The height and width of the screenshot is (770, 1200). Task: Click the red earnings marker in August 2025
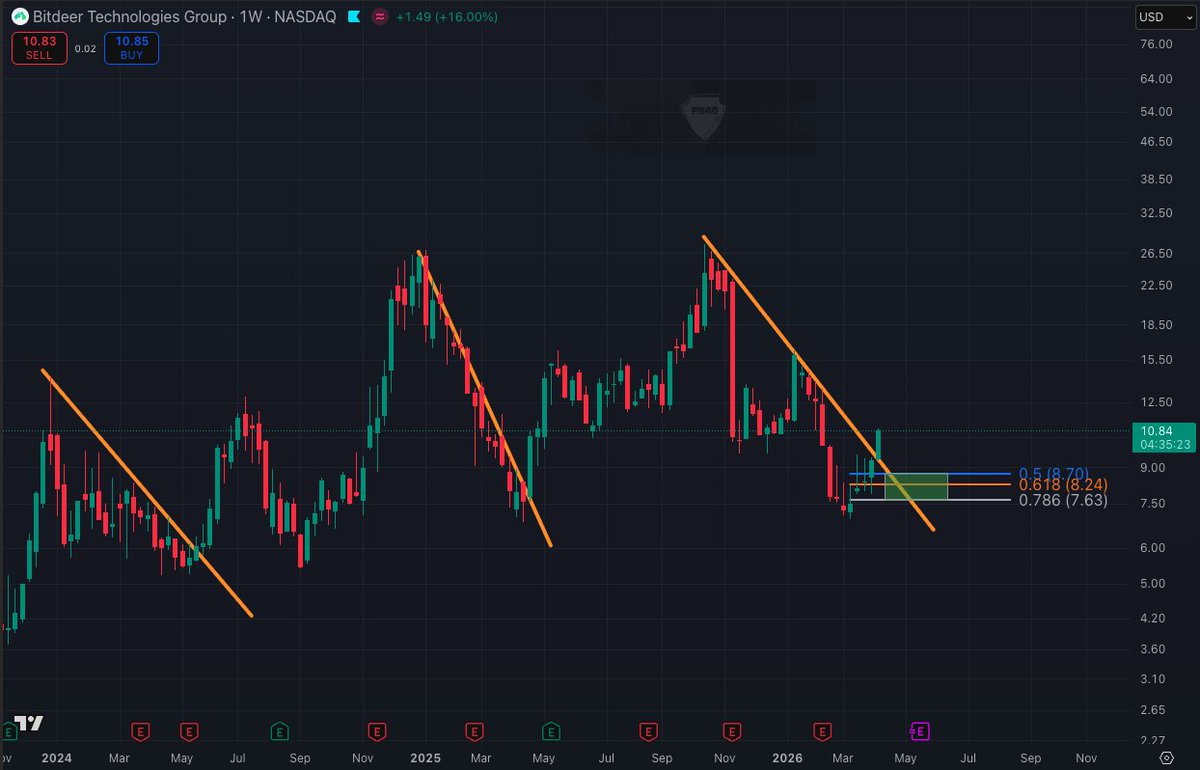pos(648,732)
